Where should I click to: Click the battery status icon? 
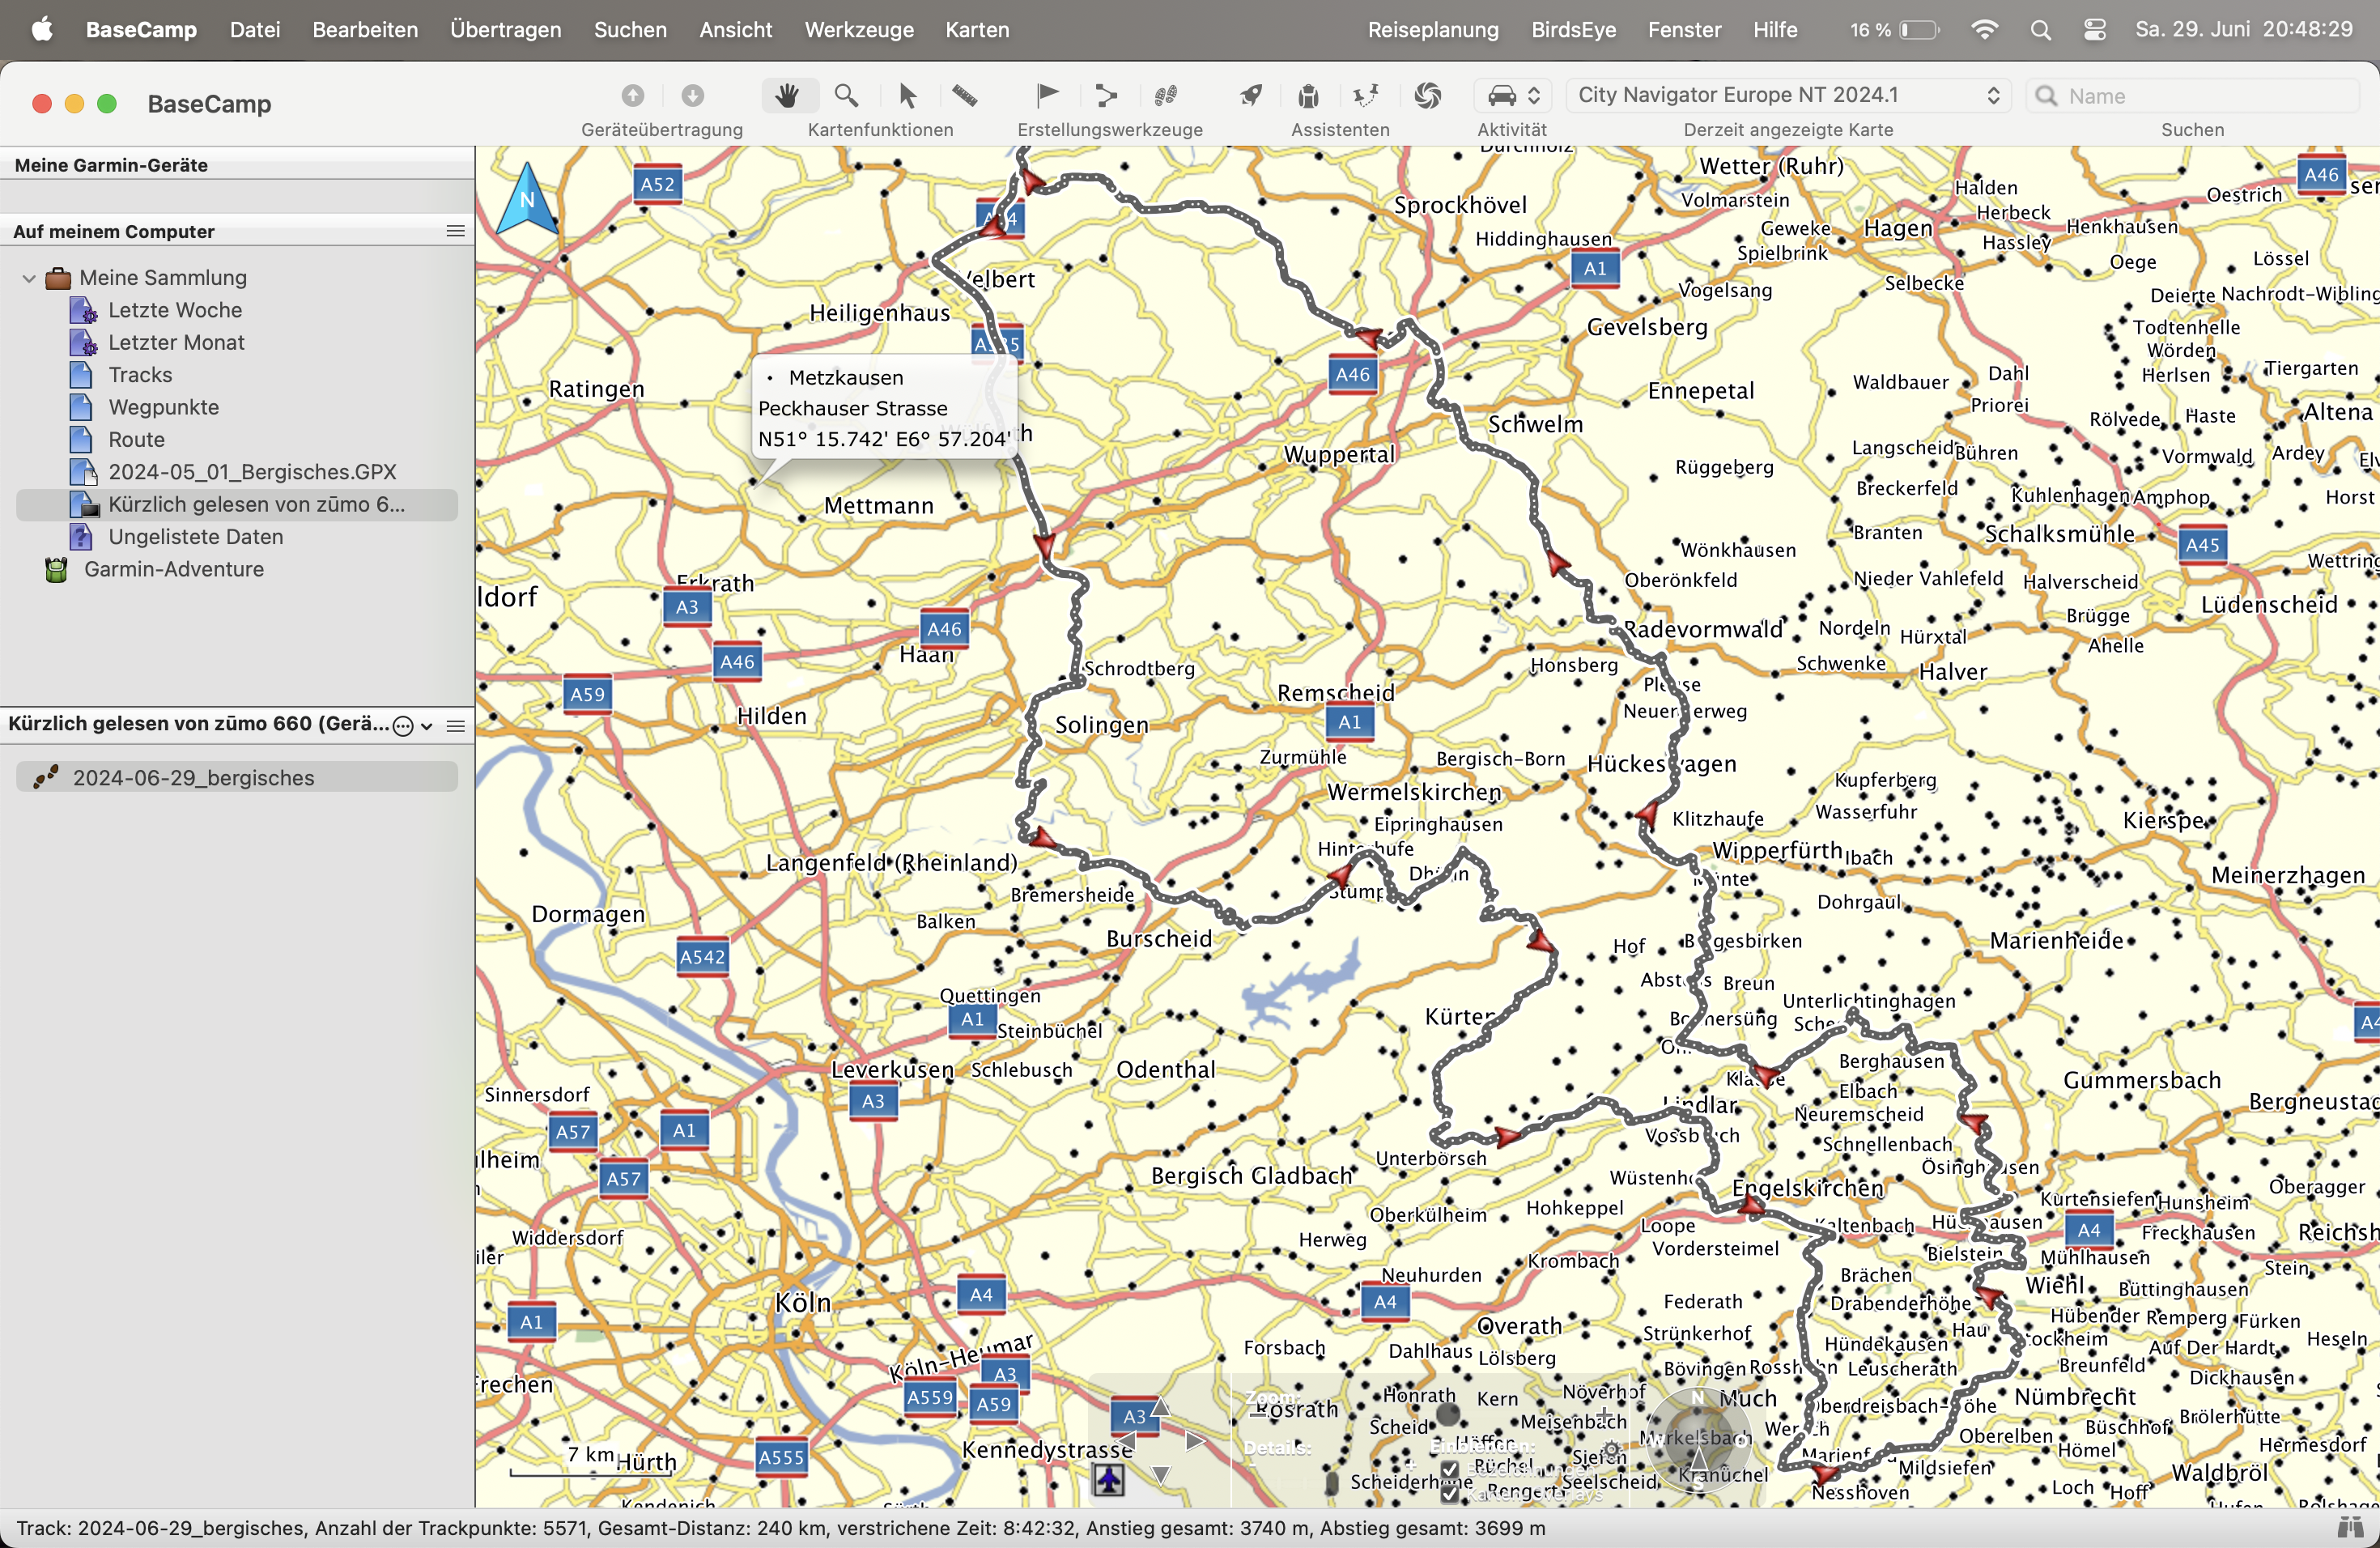point(1919,30)
